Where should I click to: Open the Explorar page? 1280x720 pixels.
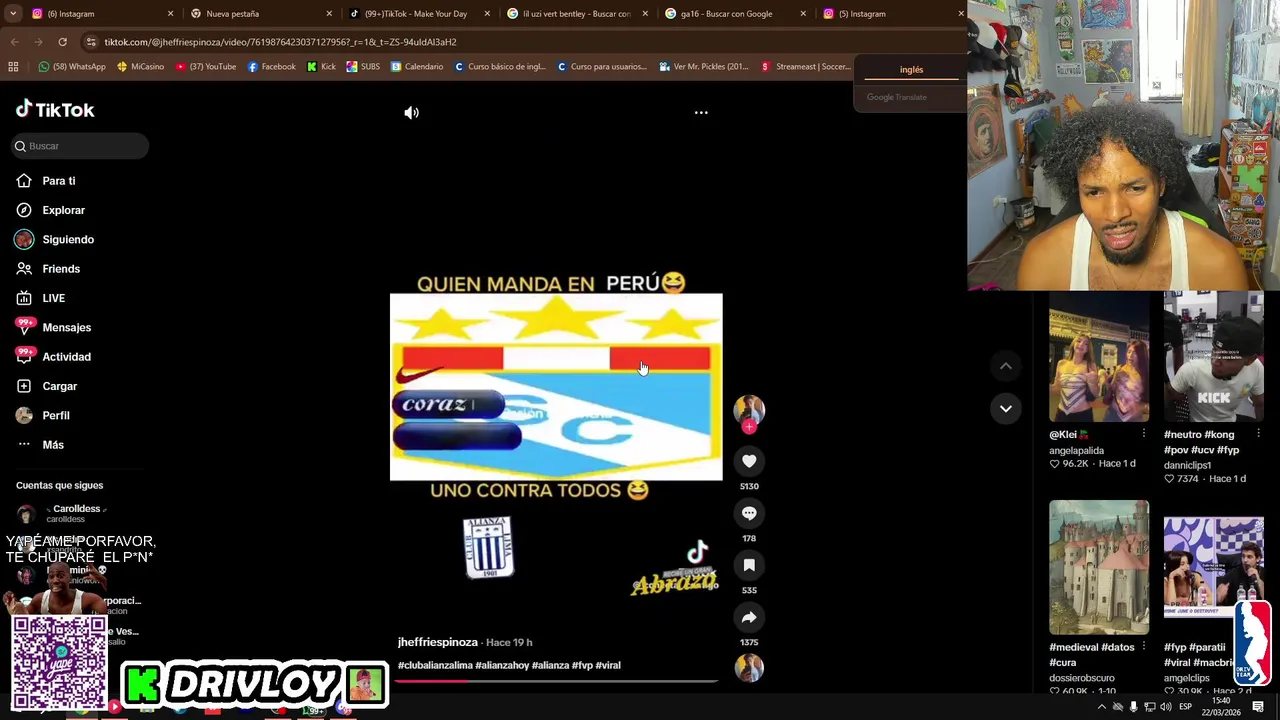[63, 210]
